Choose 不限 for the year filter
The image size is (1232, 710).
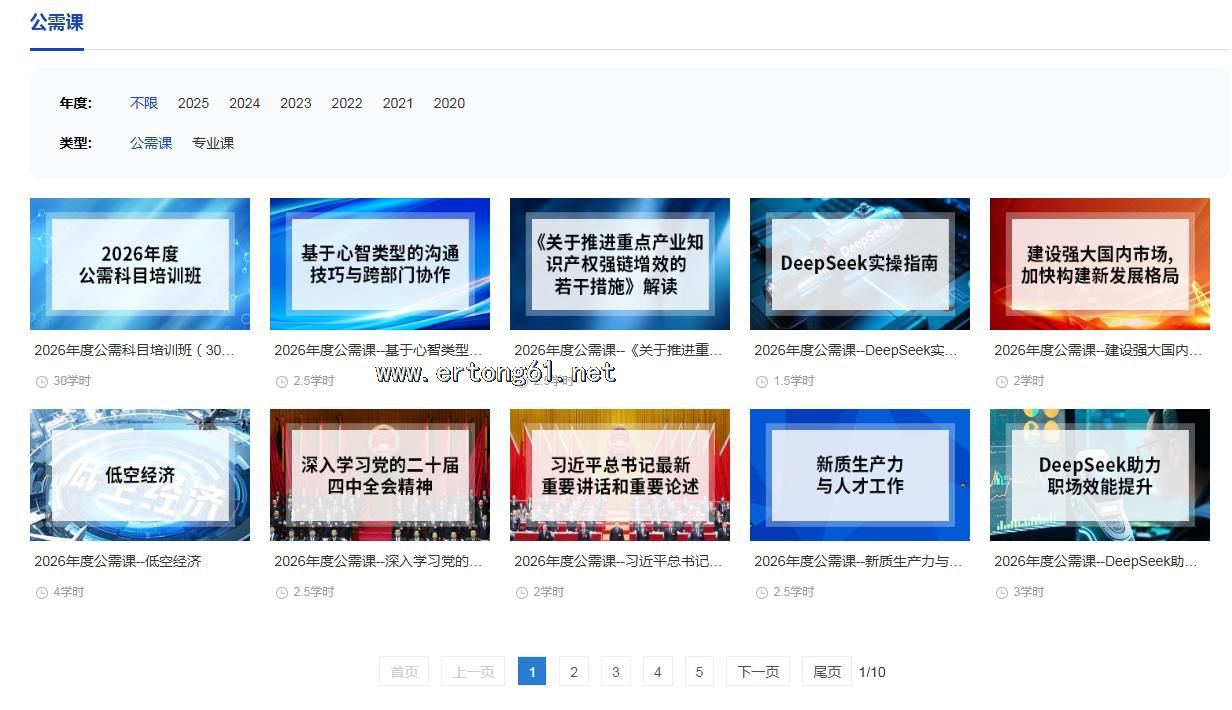[144, 103]
